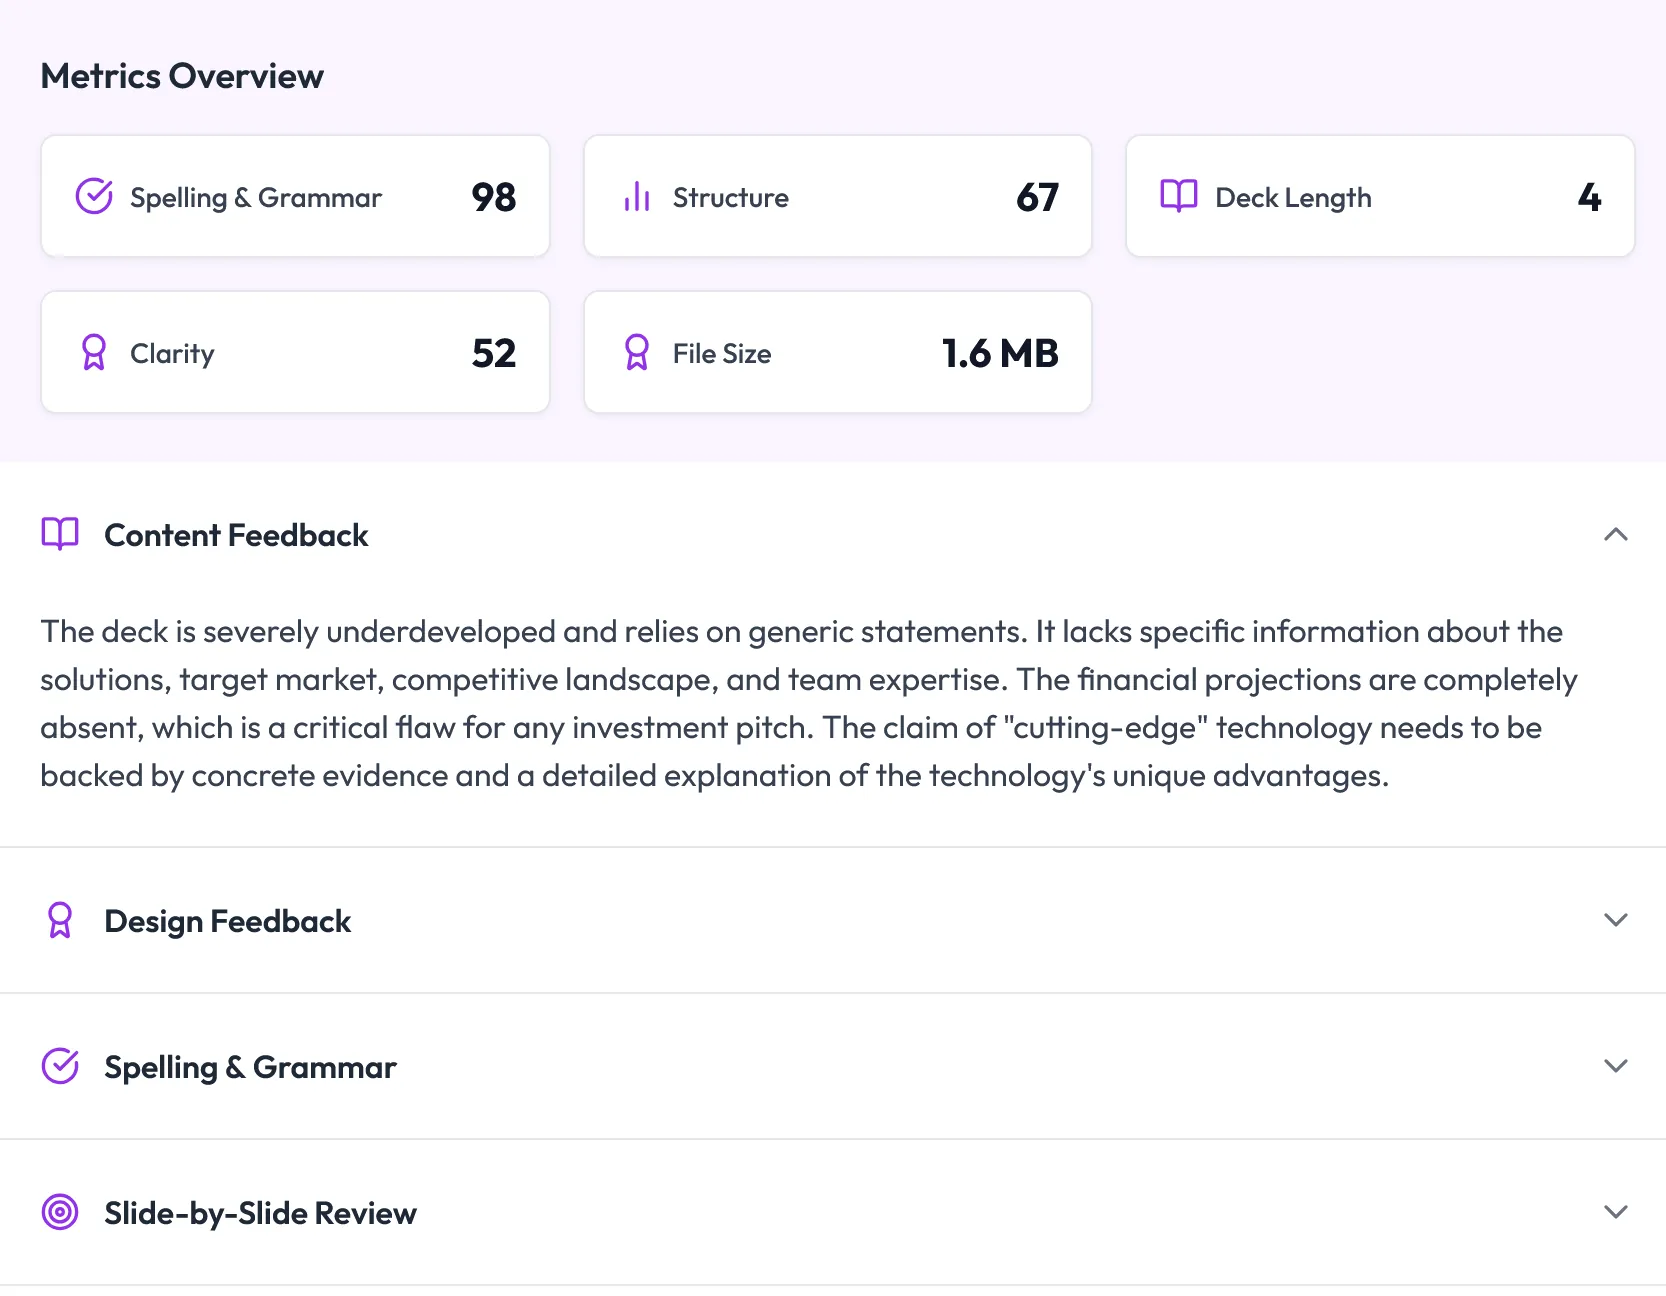1666x1296 pixels.
Task: Click the ribbon icon in File Size card
Action: click(637, 352)
